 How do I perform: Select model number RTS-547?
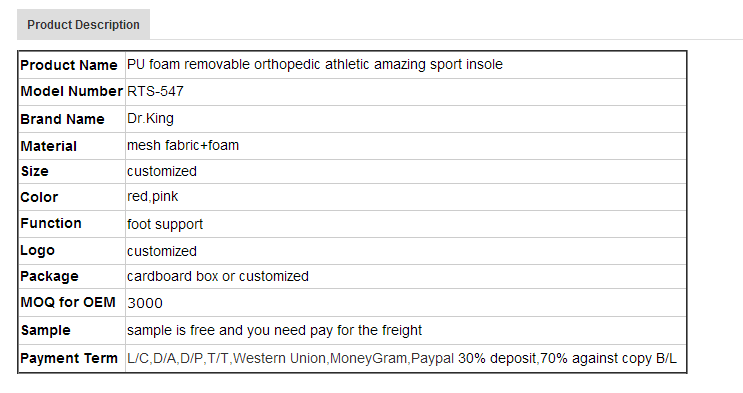click(x=155, y=91)
